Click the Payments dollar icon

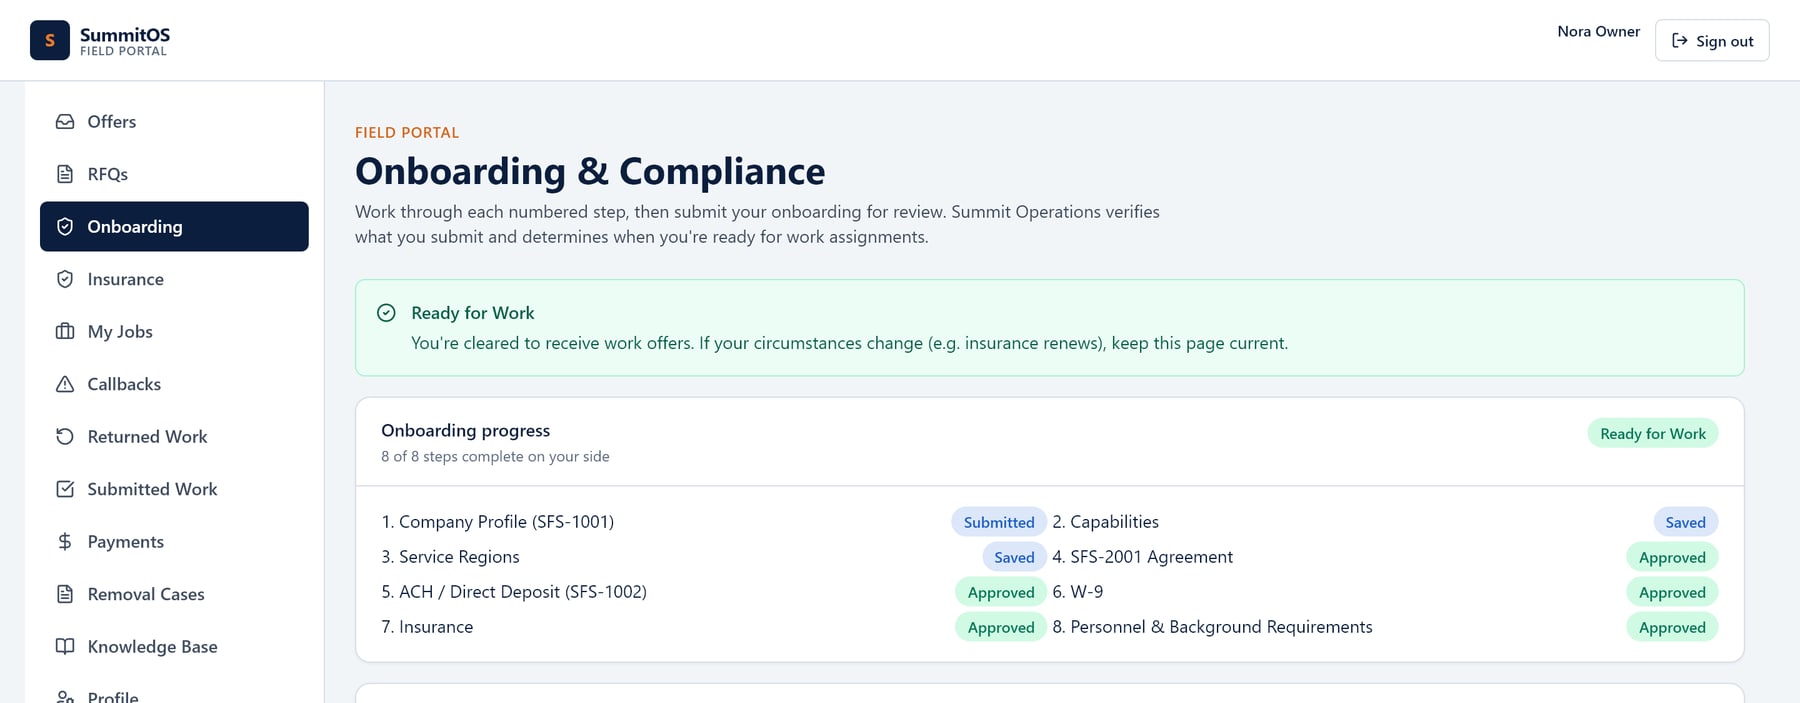click(x=65, y=541)
